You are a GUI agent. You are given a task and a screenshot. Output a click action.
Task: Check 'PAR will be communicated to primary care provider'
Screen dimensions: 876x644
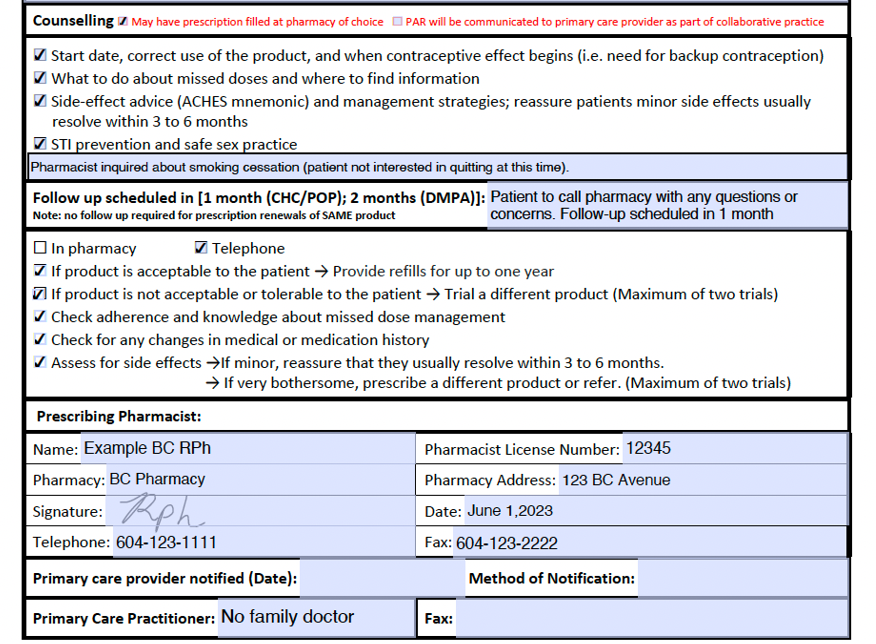pyautogui.click(x=397, y=21)
